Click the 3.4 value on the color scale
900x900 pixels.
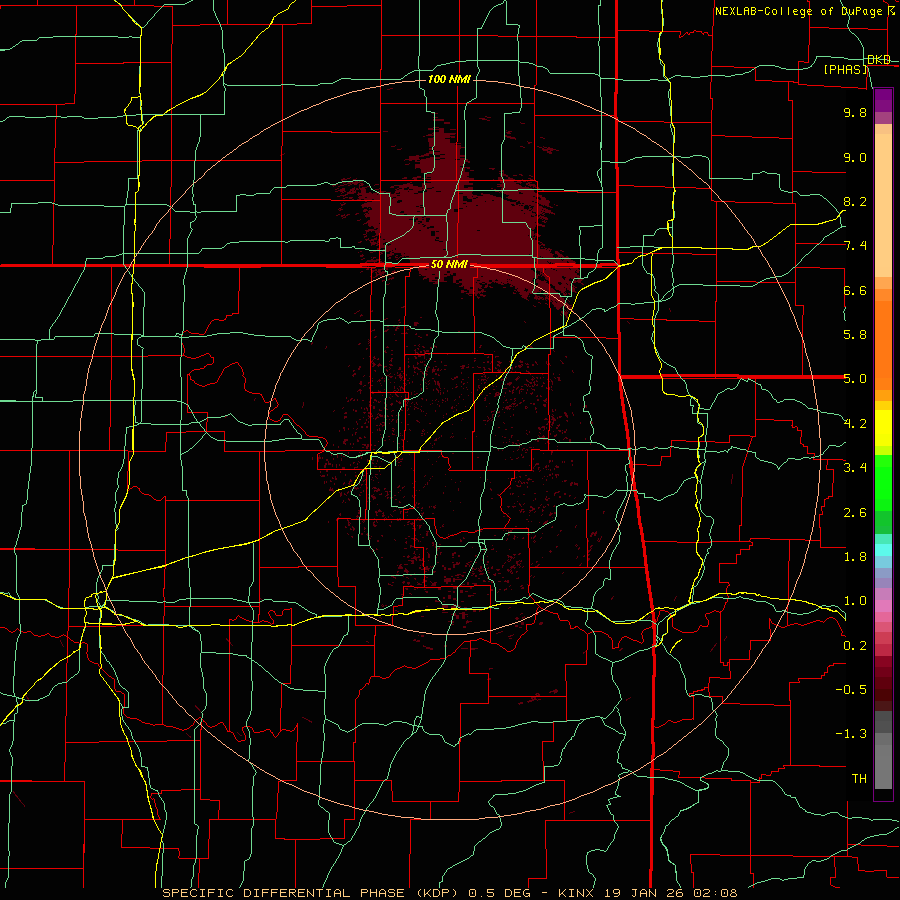click(x=855, y=468)
